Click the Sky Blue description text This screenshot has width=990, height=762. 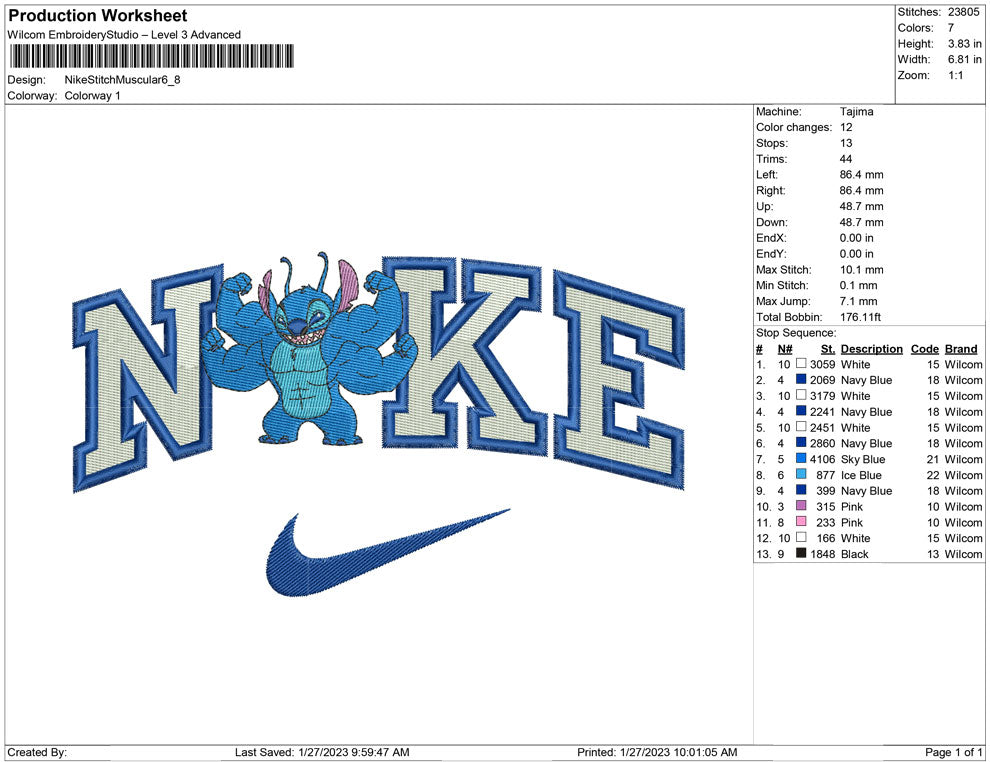pyautogui.click(x=862, y=459)
